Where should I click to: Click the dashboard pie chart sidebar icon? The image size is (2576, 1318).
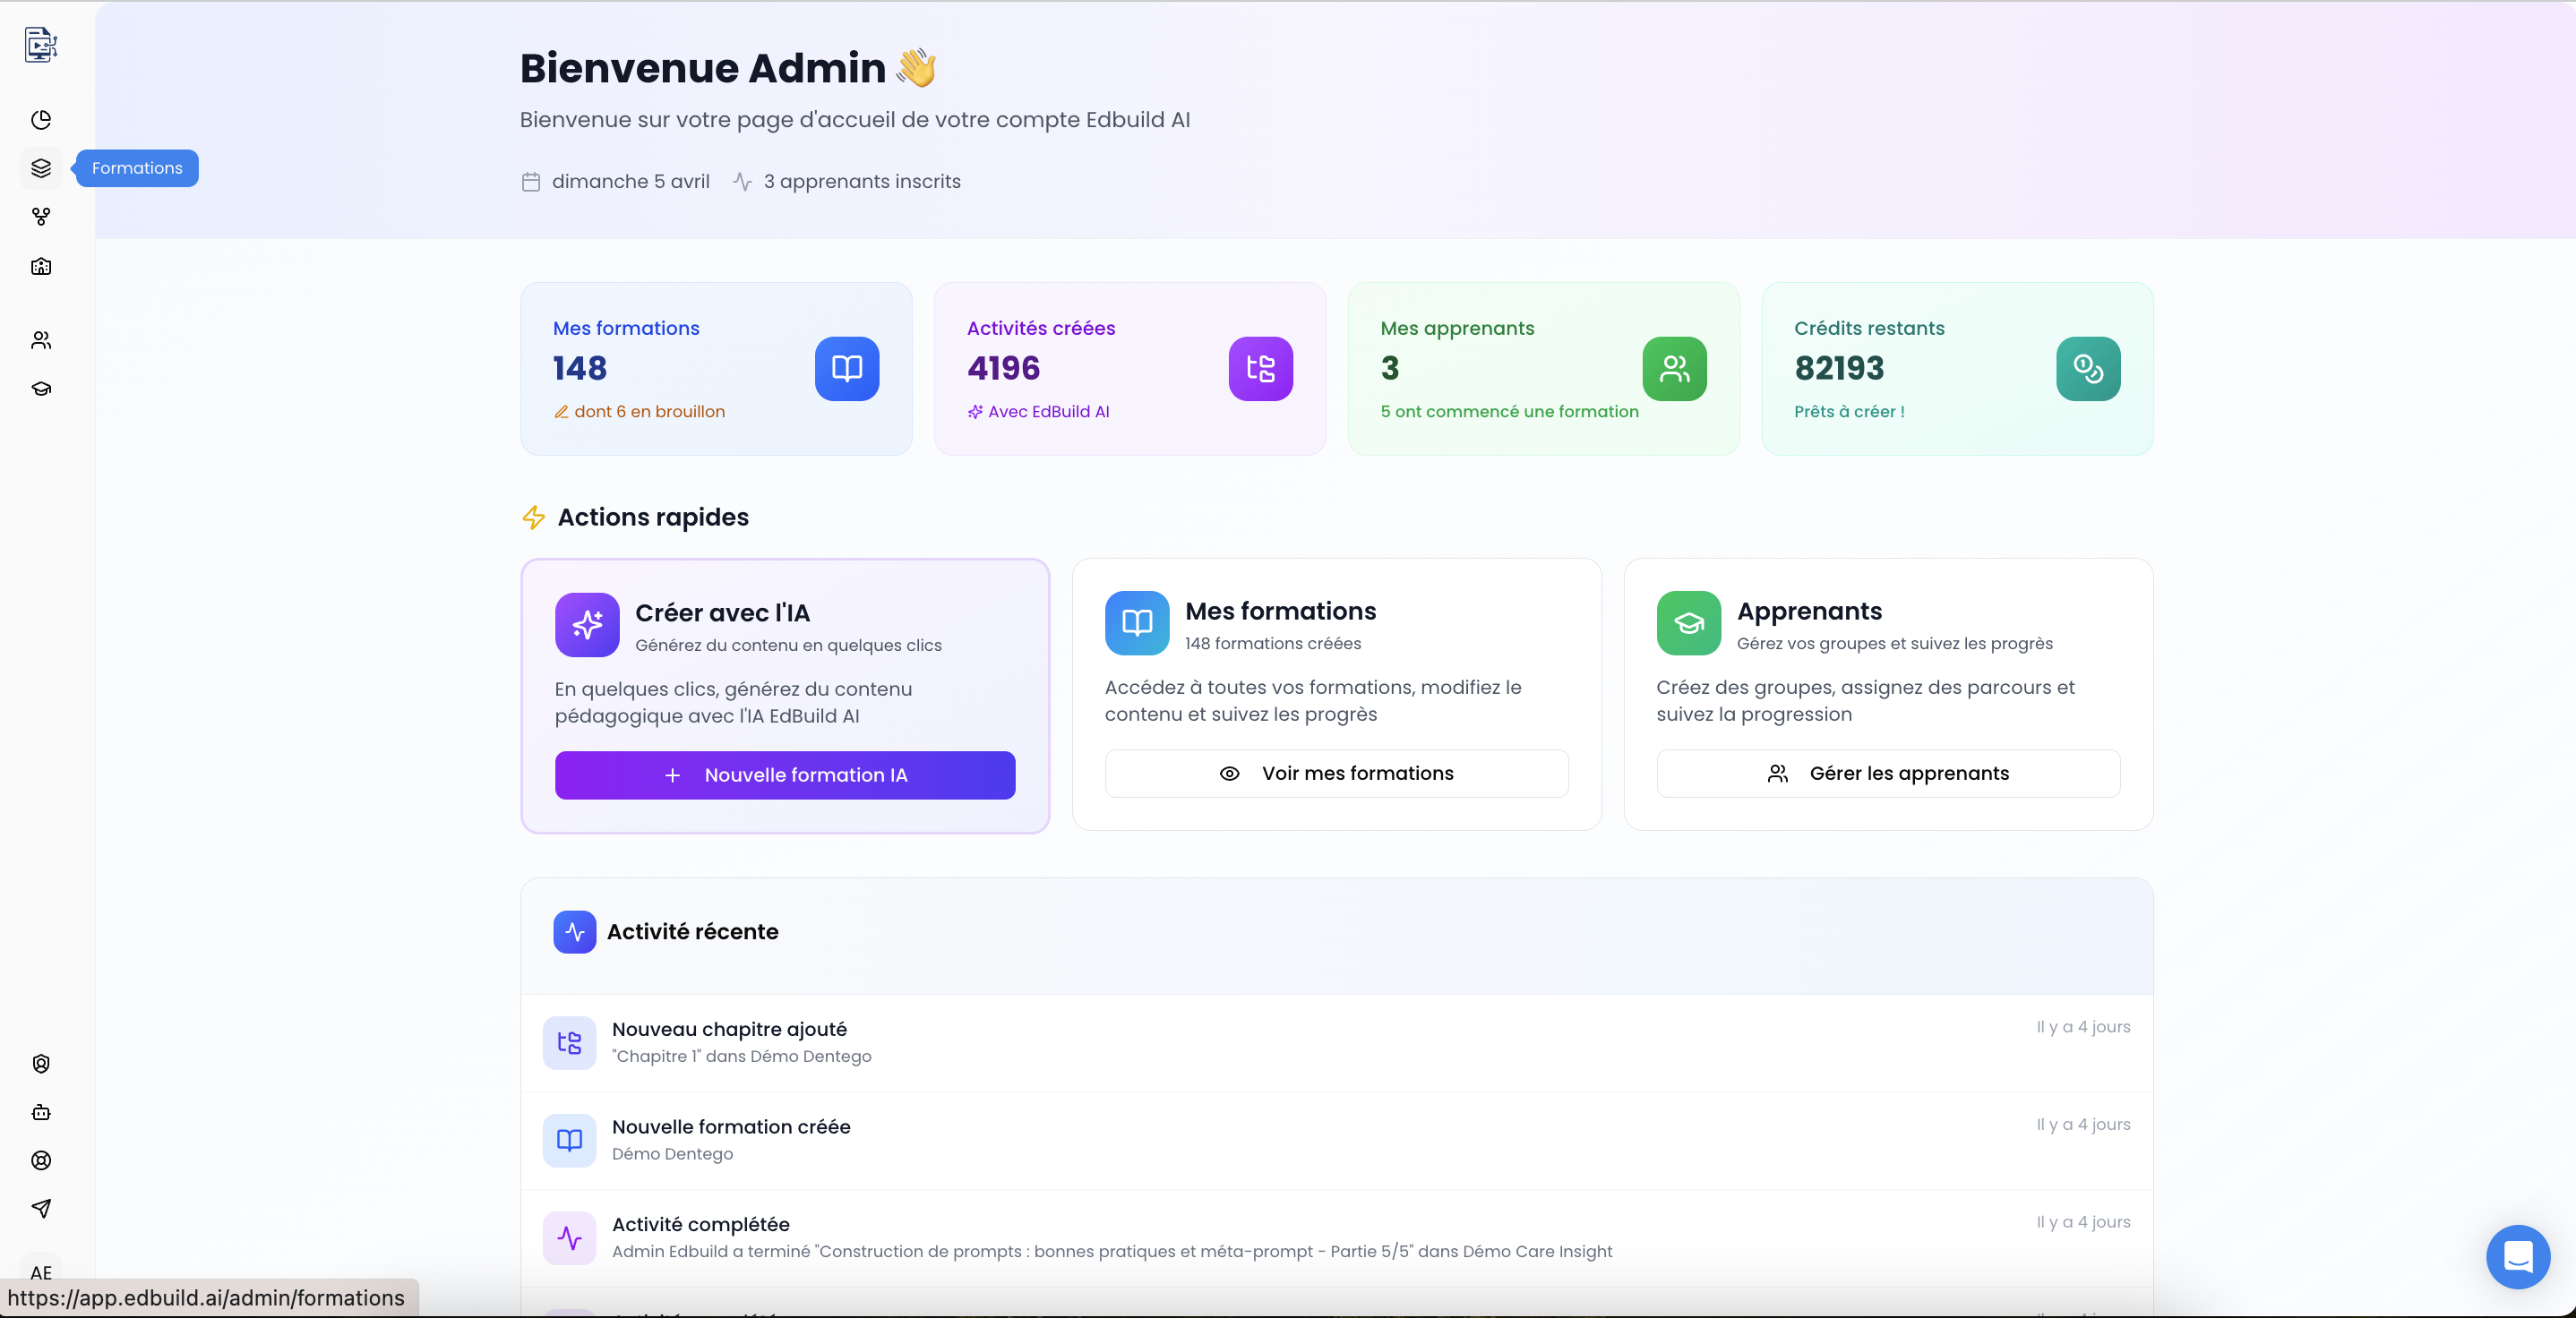pyautogui.click(x=41, y=120)
